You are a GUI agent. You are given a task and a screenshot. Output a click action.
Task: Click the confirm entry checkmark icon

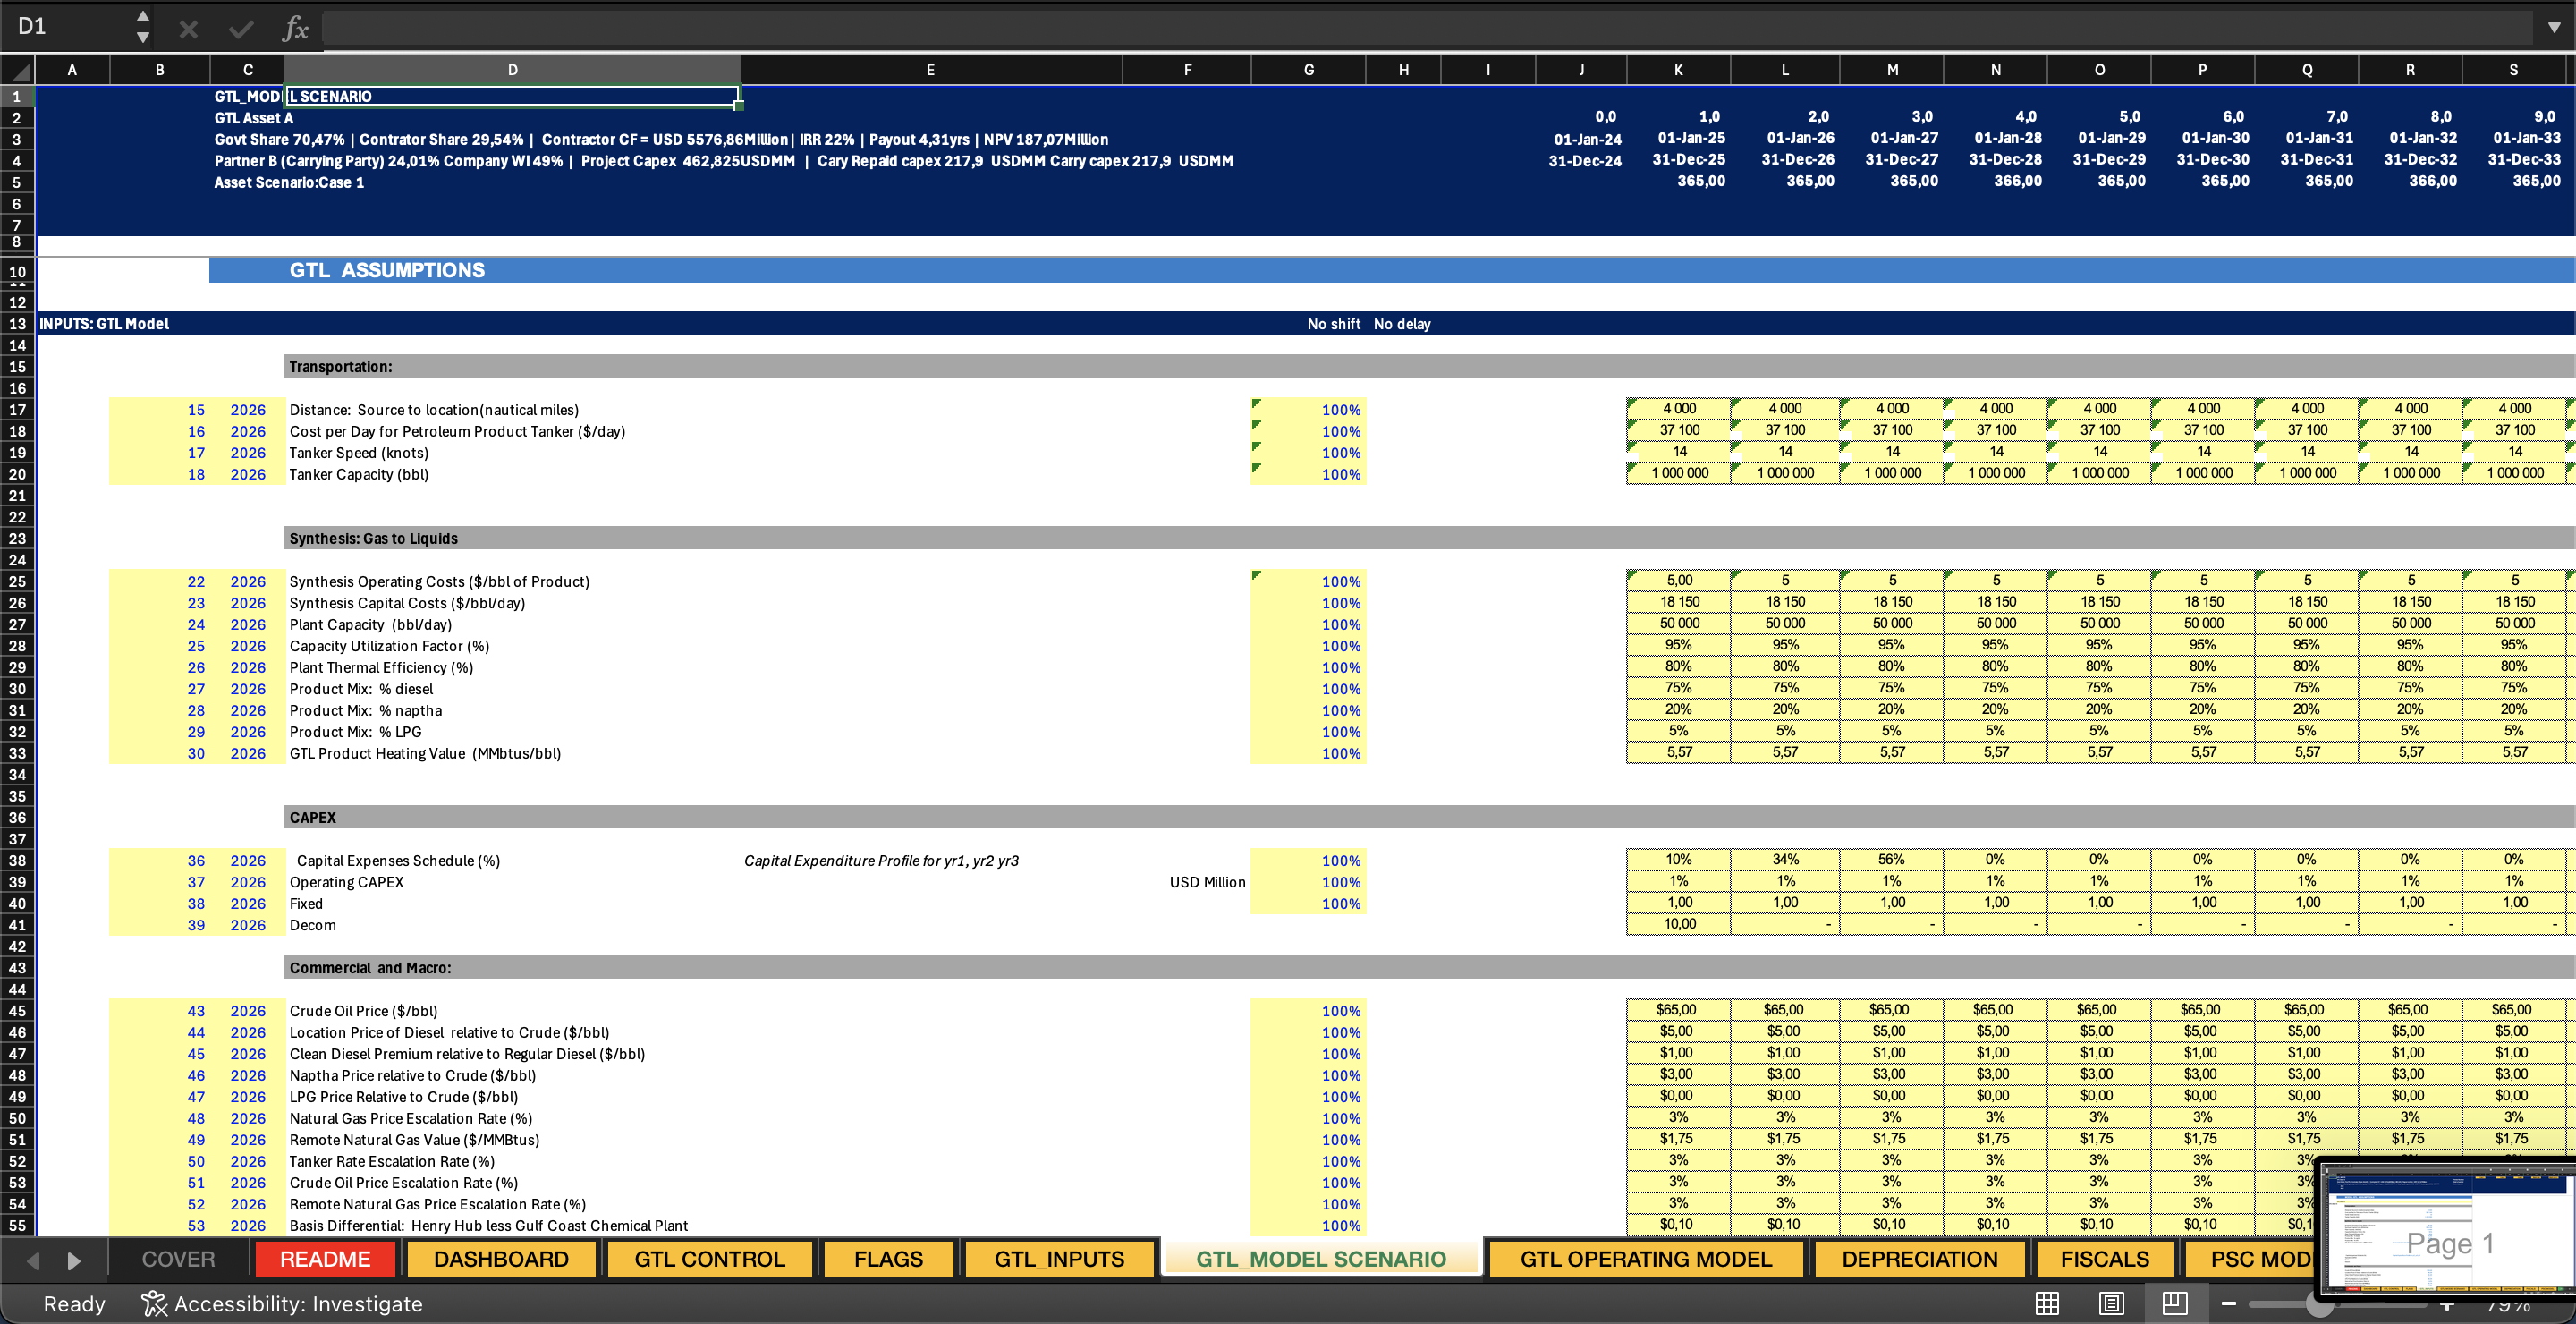(241, 29)
